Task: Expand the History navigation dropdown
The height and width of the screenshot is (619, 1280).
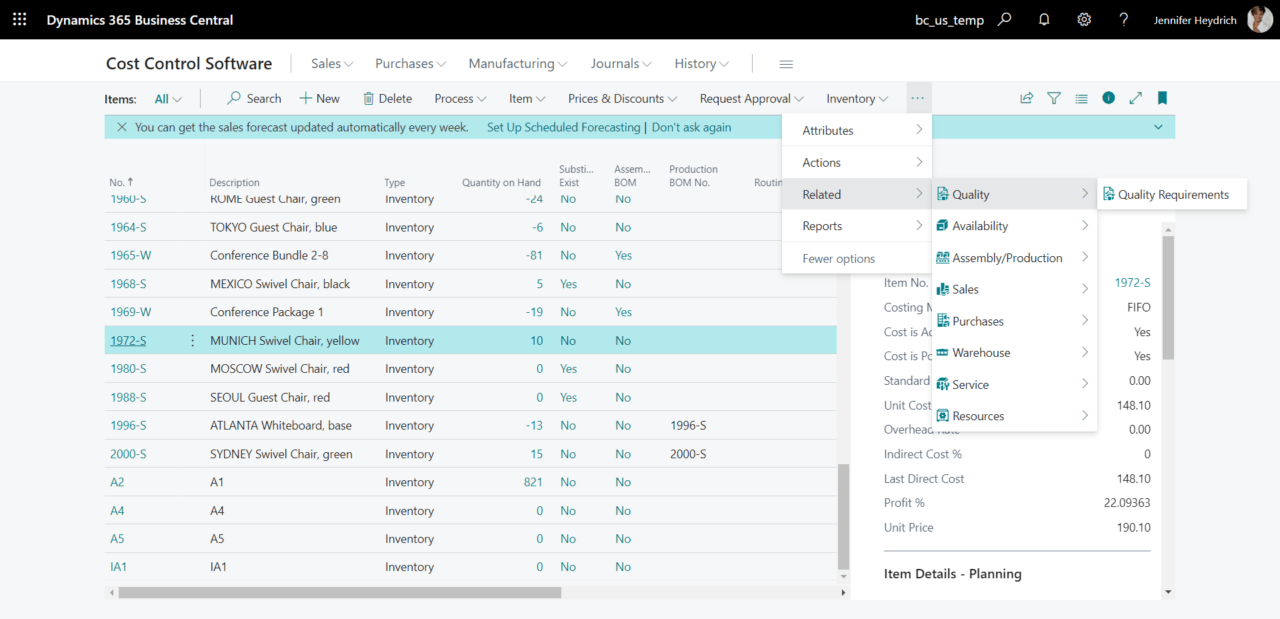Action: point(701,64)
